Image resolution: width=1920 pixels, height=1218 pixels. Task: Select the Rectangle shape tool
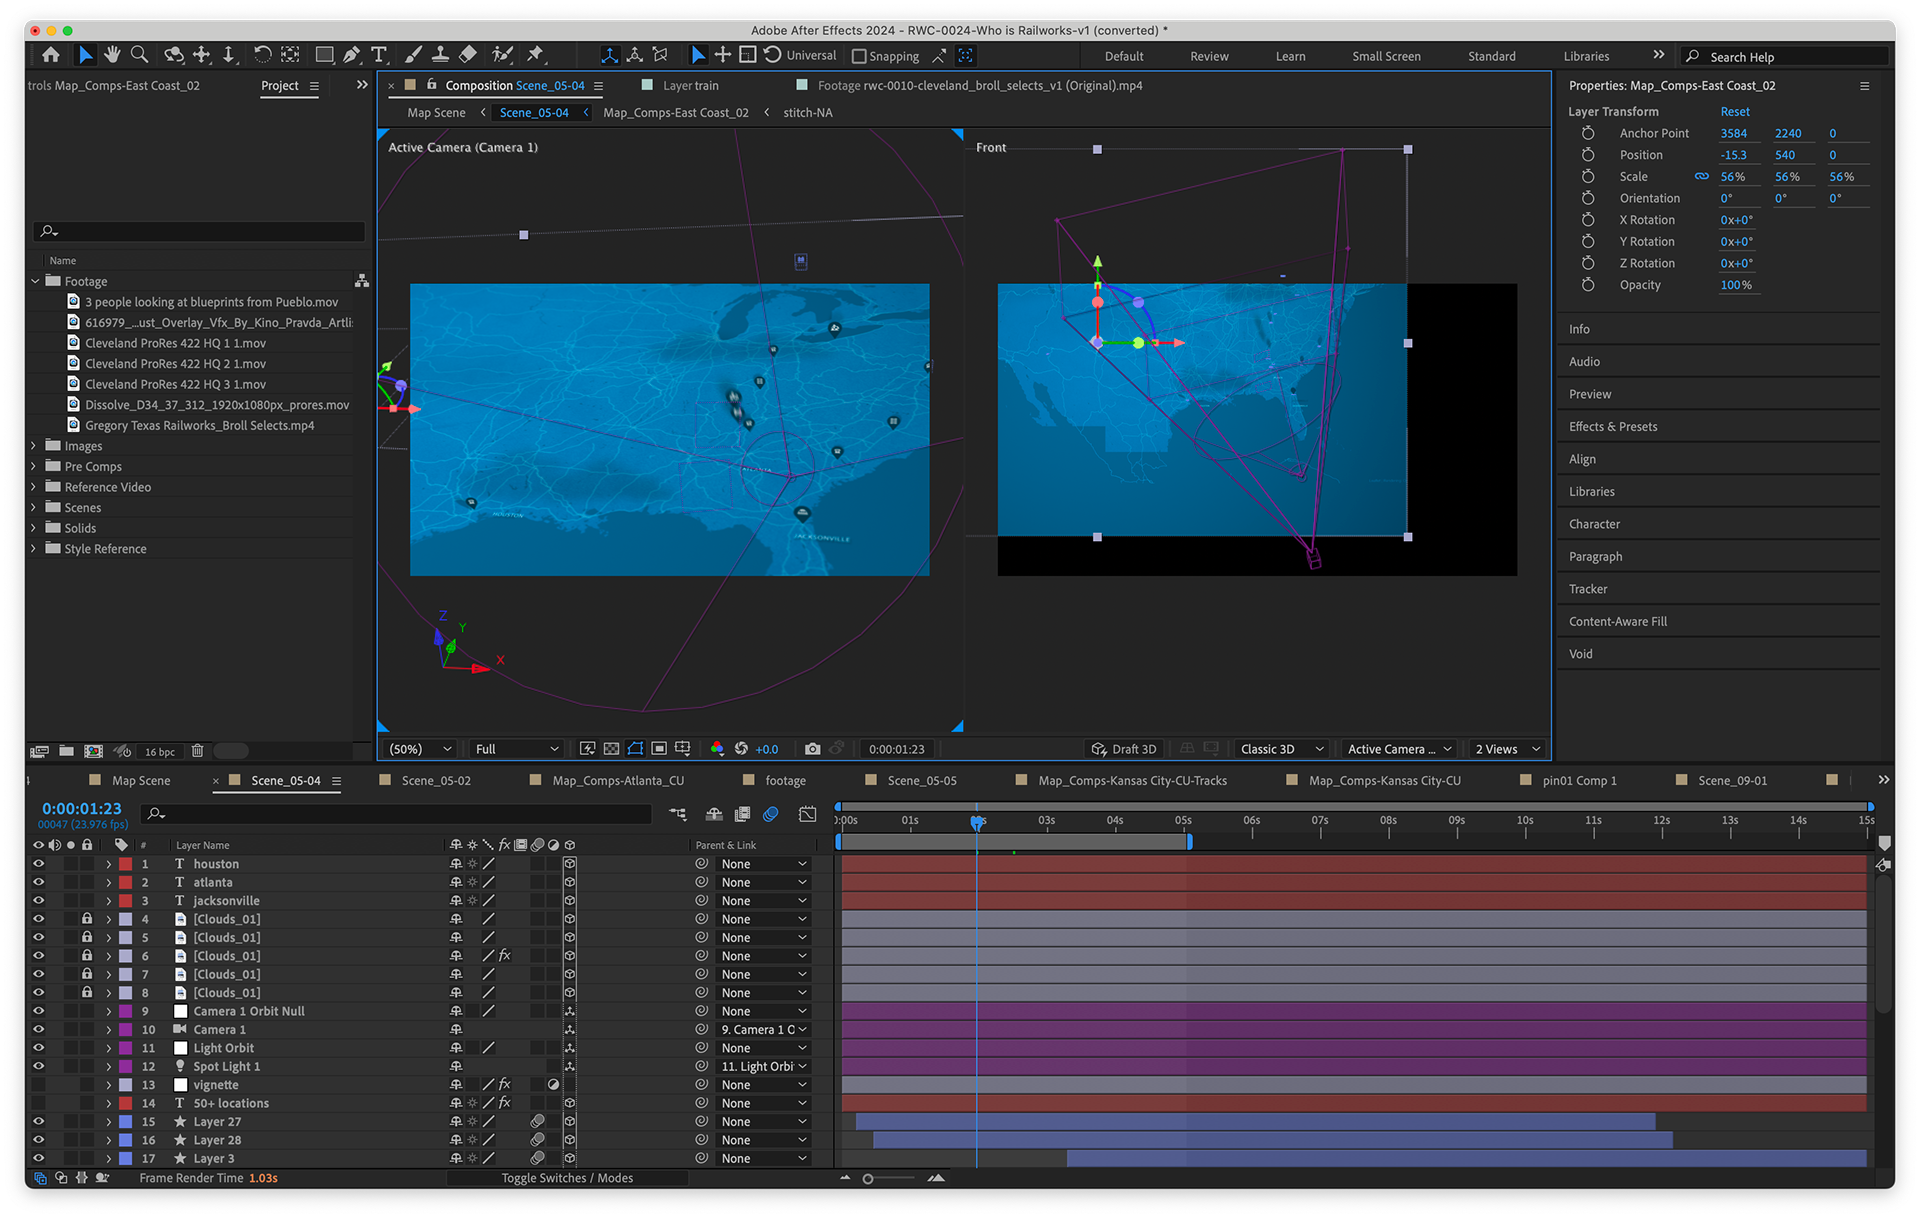pos(325,55)
